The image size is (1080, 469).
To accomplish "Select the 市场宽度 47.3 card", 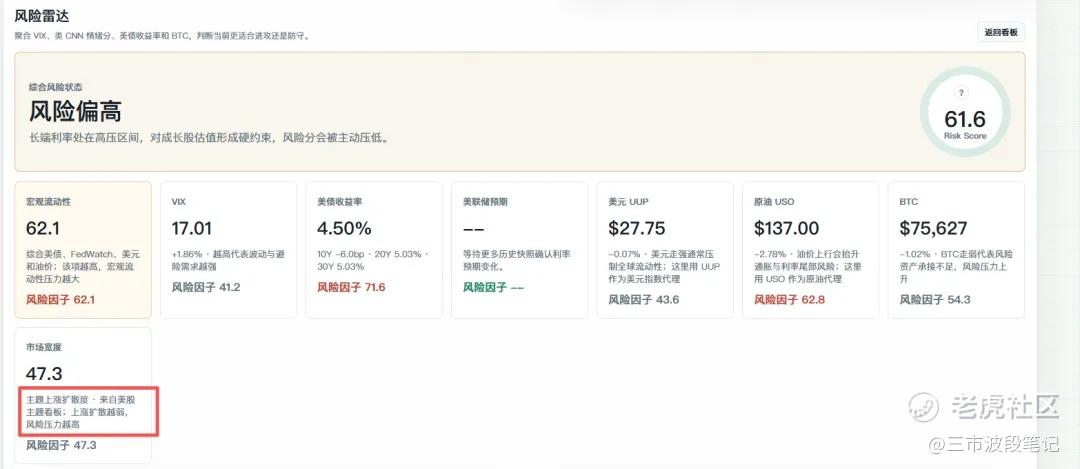I will tap(83, 395).
